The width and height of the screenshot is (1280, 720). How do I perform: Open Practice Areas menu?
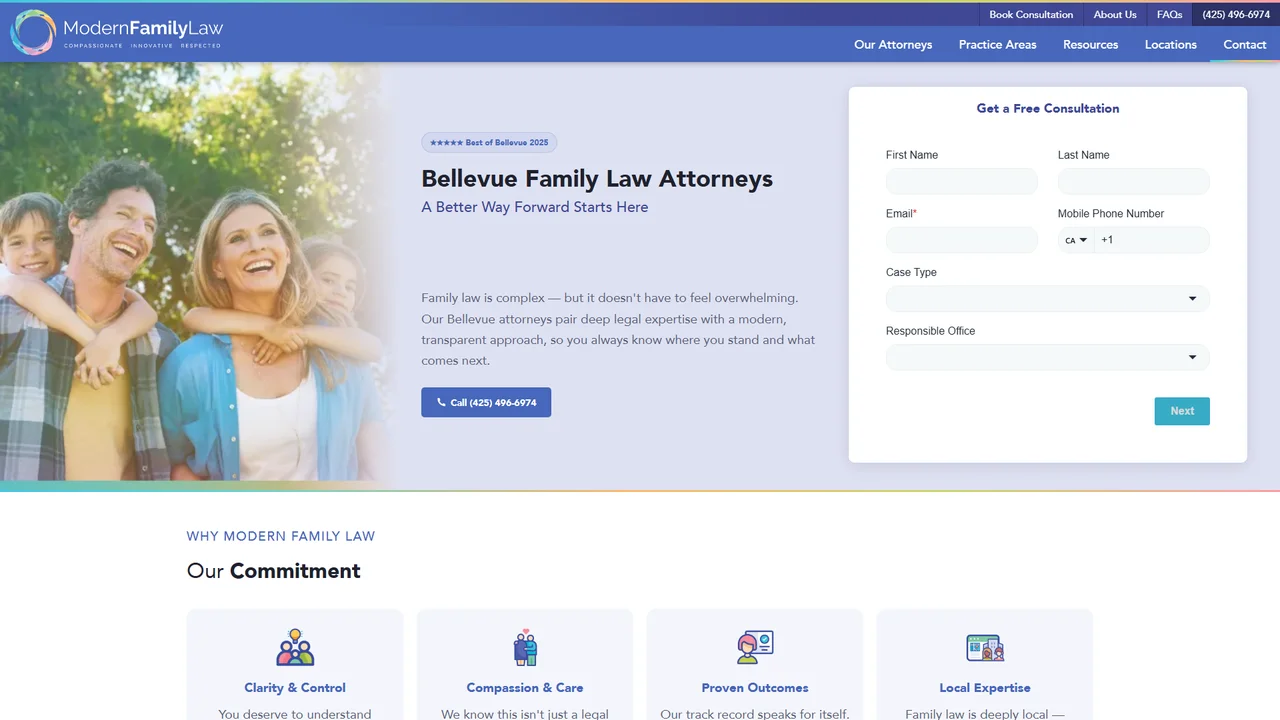coord(998,45)
